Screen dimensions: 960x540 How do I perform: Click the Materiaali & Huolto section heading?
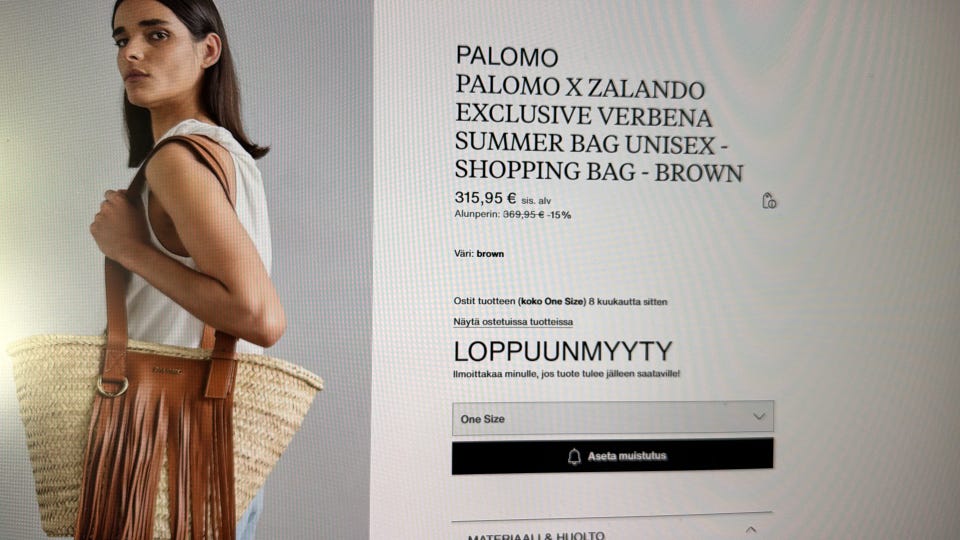pyautogui.click(x=536, y=535)
